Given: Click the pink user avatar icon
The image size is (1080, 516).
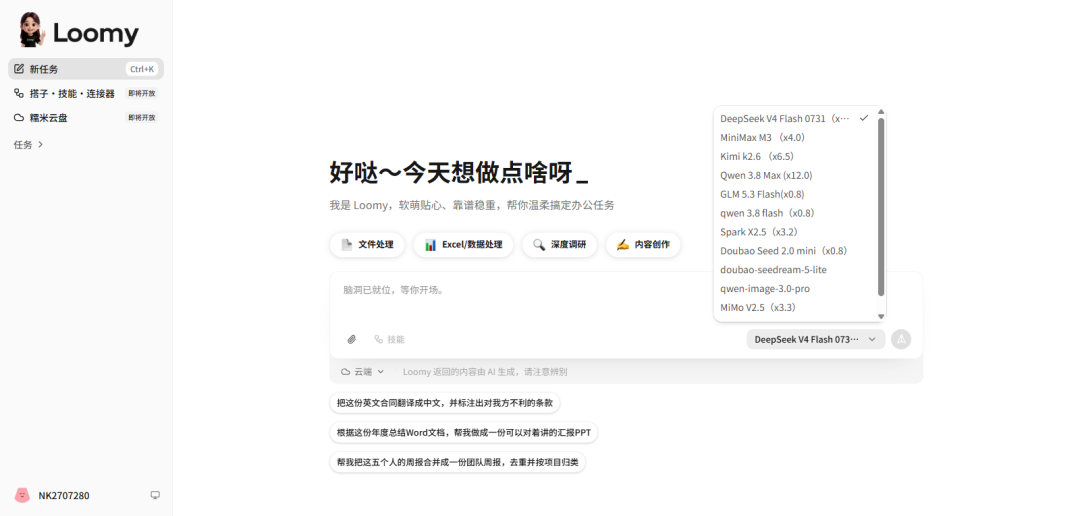Looking at the screenshot, I should coord(22,495).
